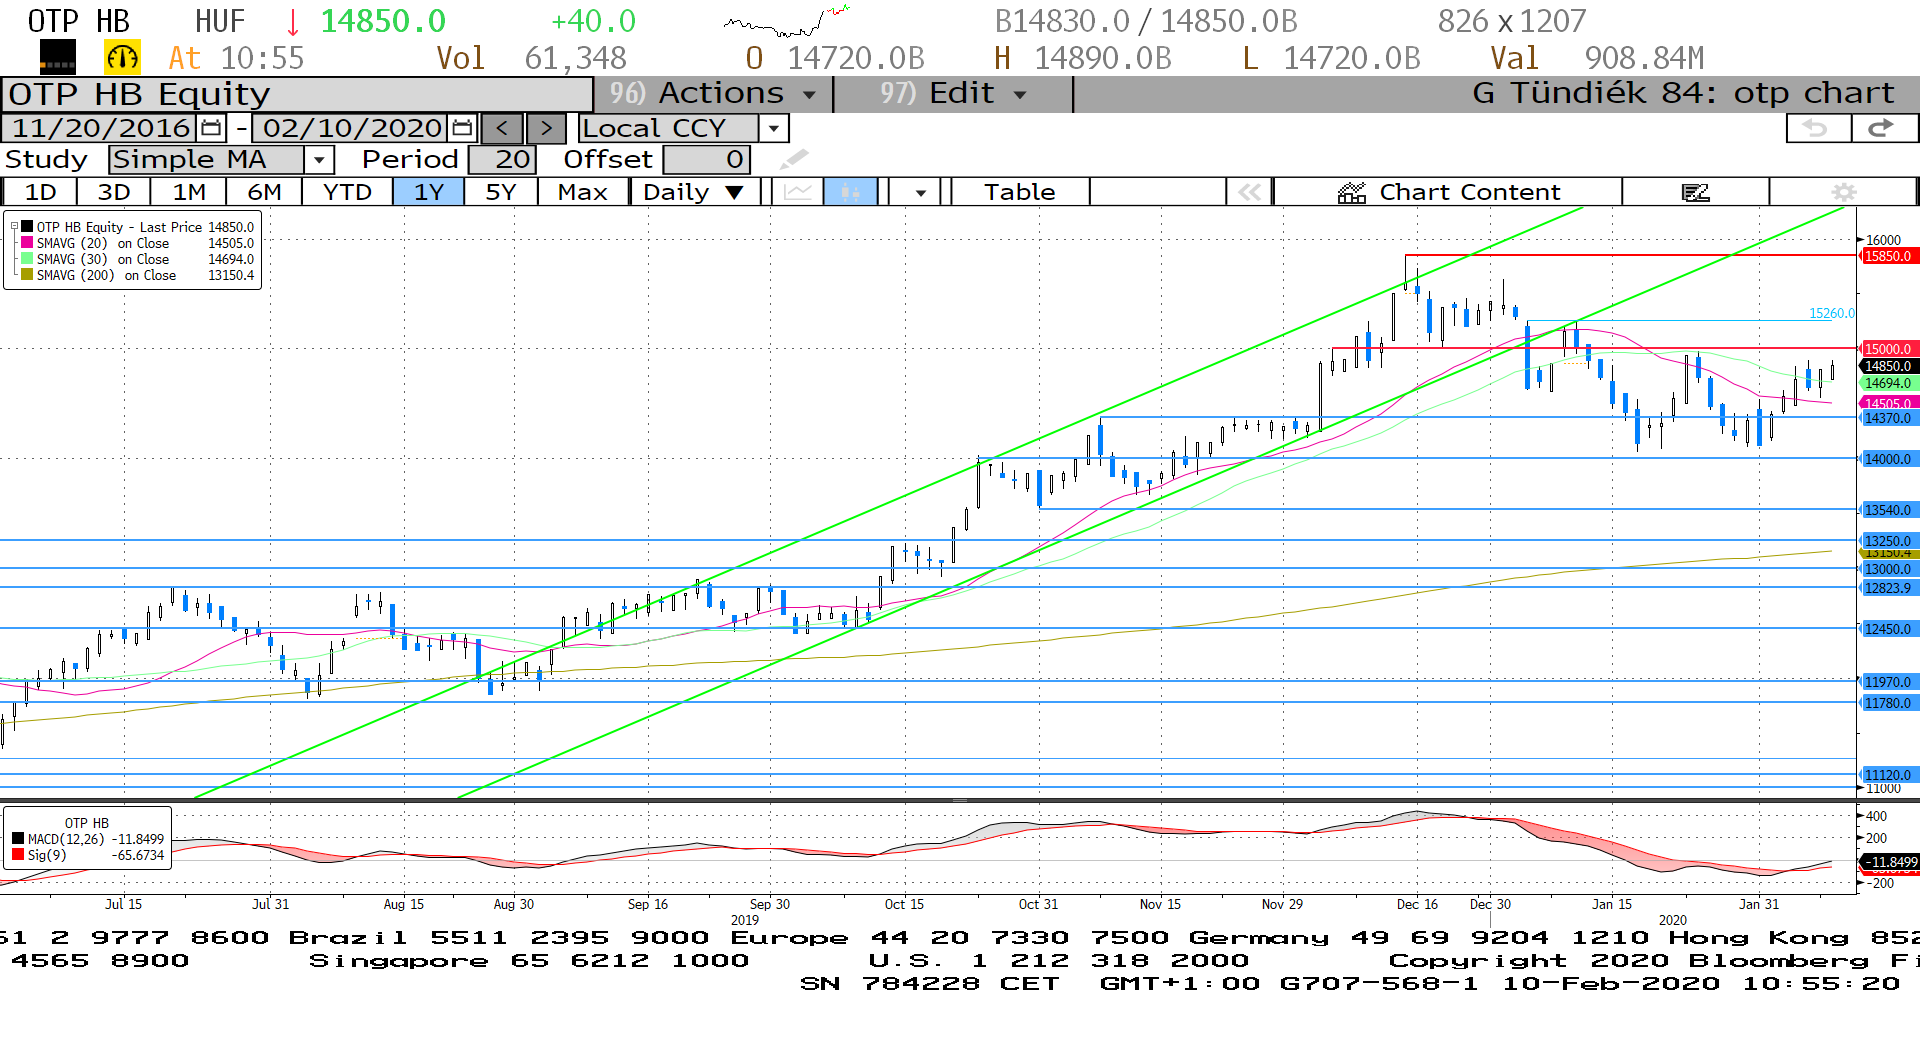
Task: Click the Period value field
Action: click(x=503, y=159)
